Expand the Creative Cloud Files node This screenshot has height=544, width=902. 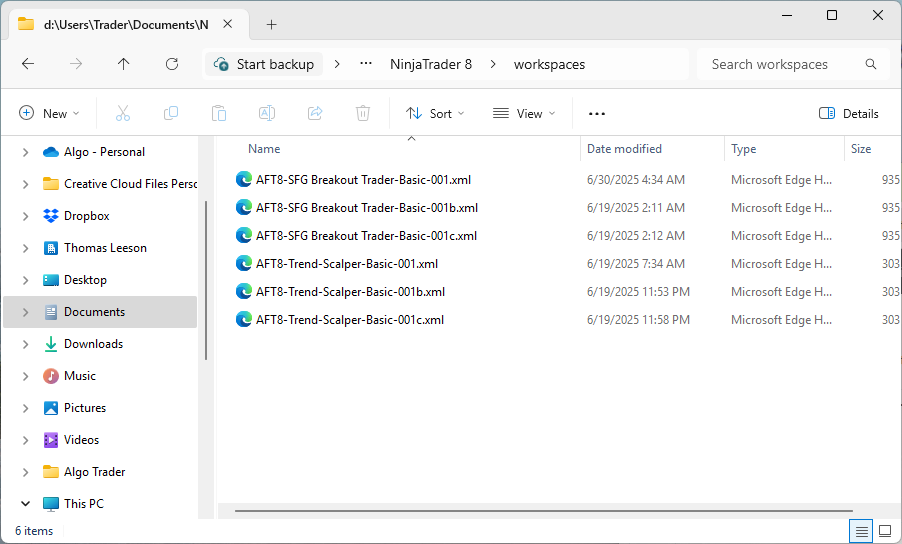(x=25, y=184)
